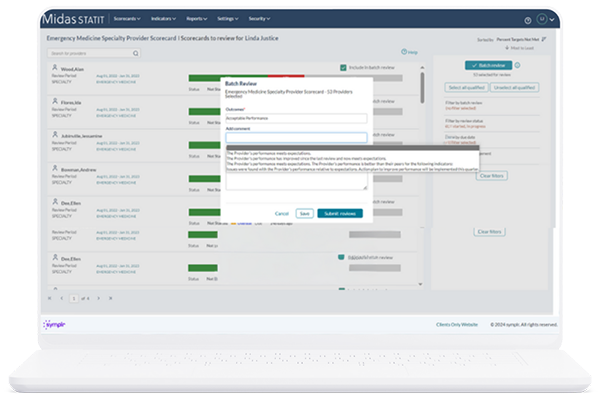Click Bowman, Andrew's green progress bar

[204, 179]
